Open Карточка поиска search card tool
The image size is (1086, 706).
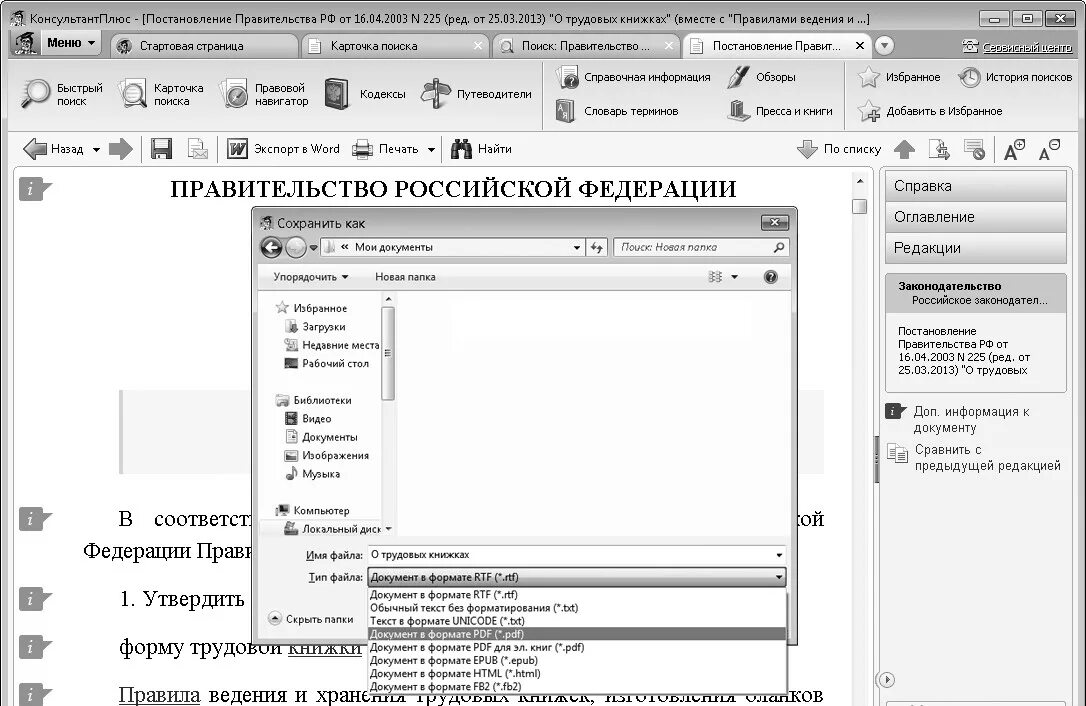pos(161,94)
